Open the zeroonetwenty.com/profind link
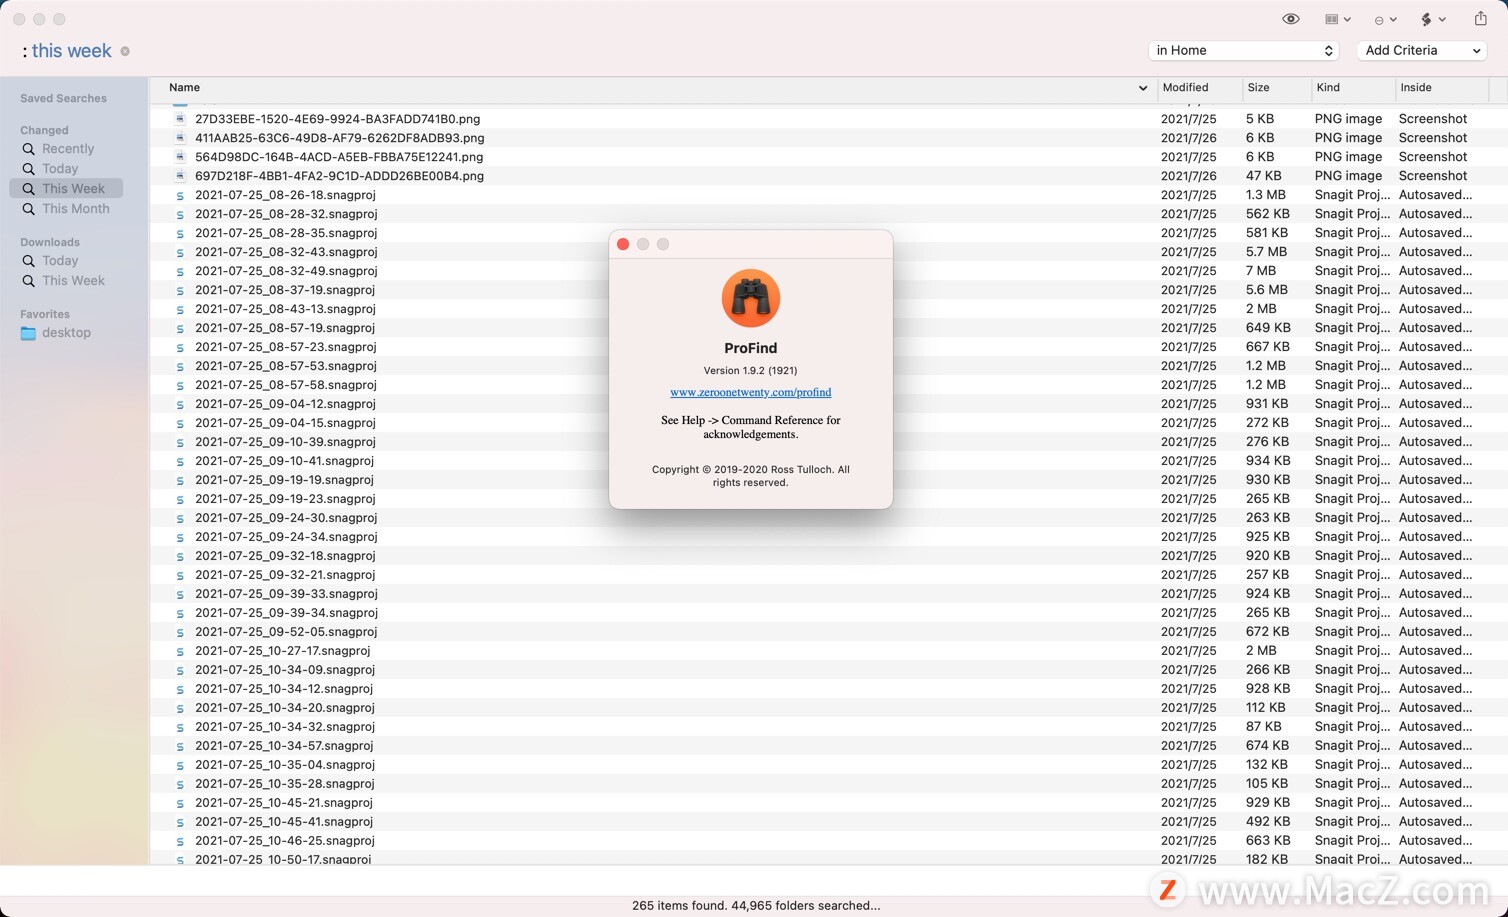This screenshot has width=1508, height=917. pyautogui.click(x=750, y=392)
